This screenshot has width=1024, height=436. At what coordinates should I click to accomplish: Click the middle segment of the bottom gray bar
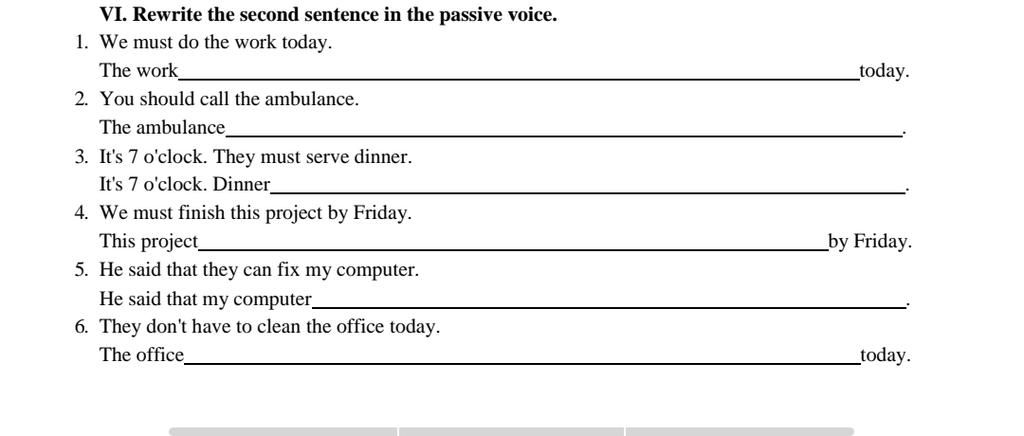pyautogui.click(x=511, y=431)
